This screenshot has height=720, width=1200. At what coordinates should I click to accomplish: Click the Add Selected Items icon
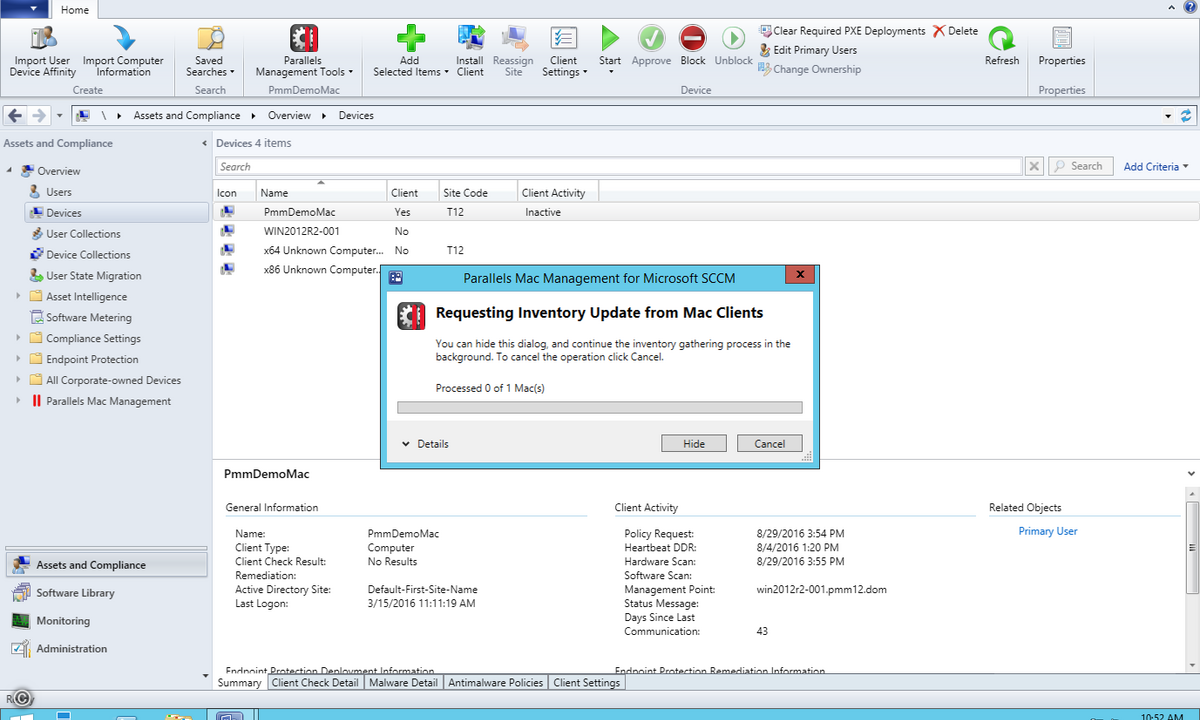click(x=410, y=39)
